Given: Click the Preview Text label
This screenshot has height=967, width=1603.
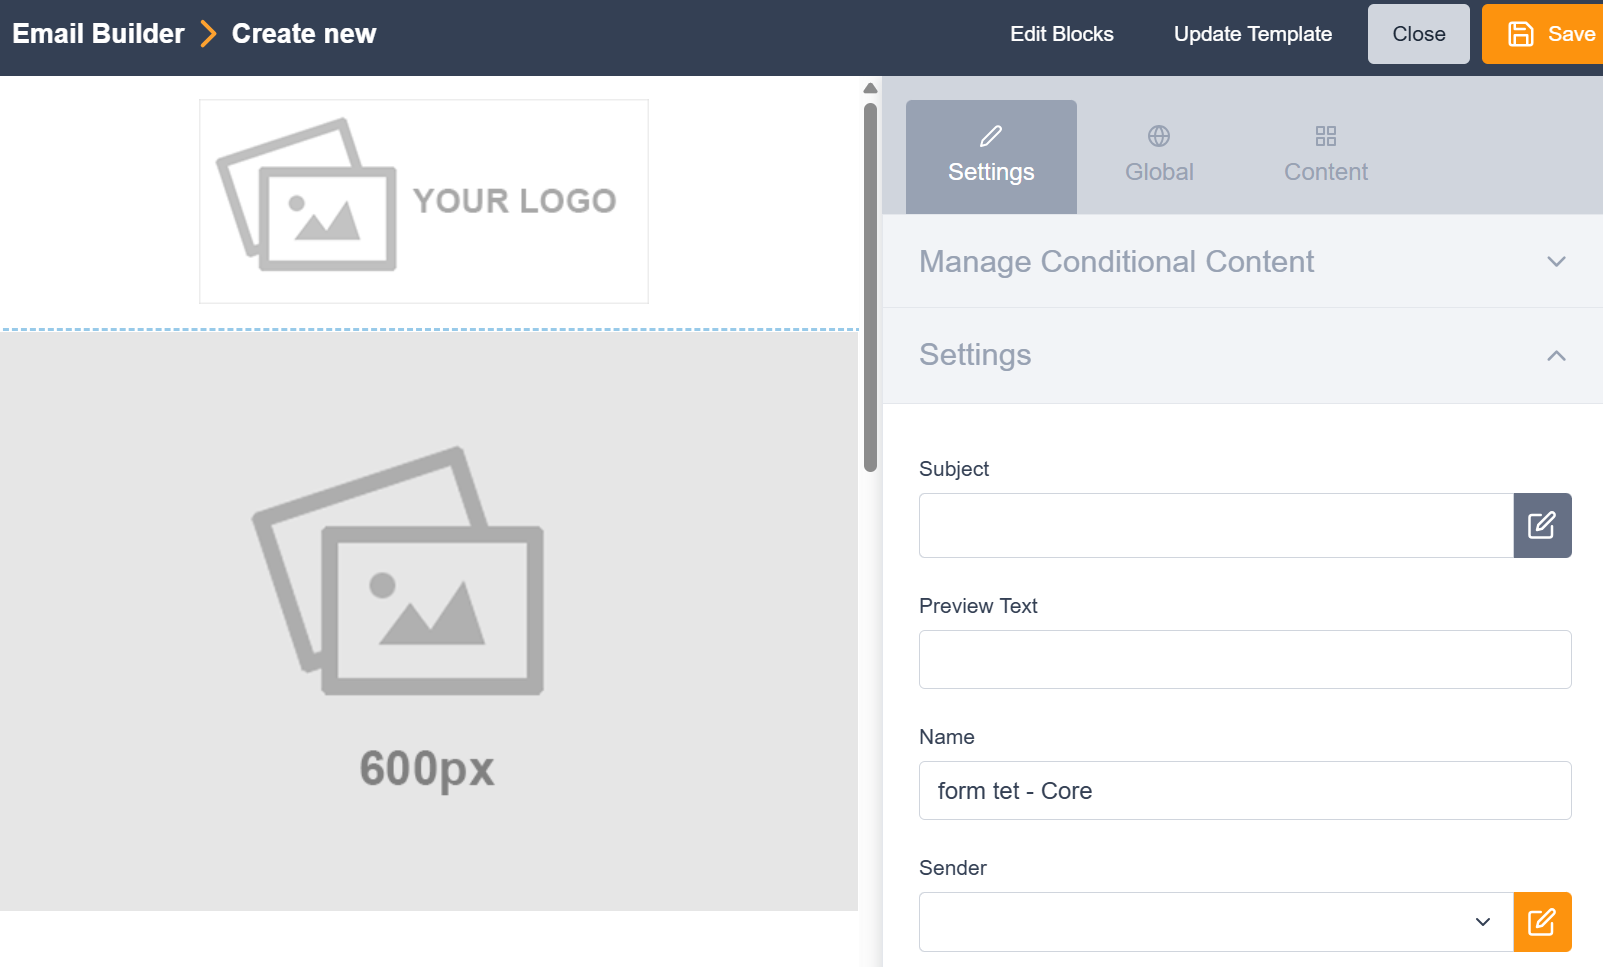Looking at the screenshot, I should pos(978,606).
